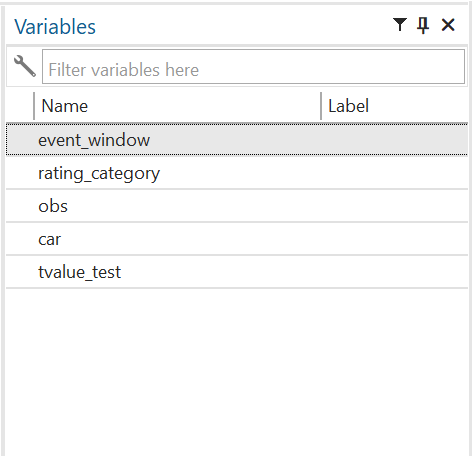This screenshot has width=473, height=456.
Task: Click the funnel filter icon in Variables header
Action: [x=400, y=25]
